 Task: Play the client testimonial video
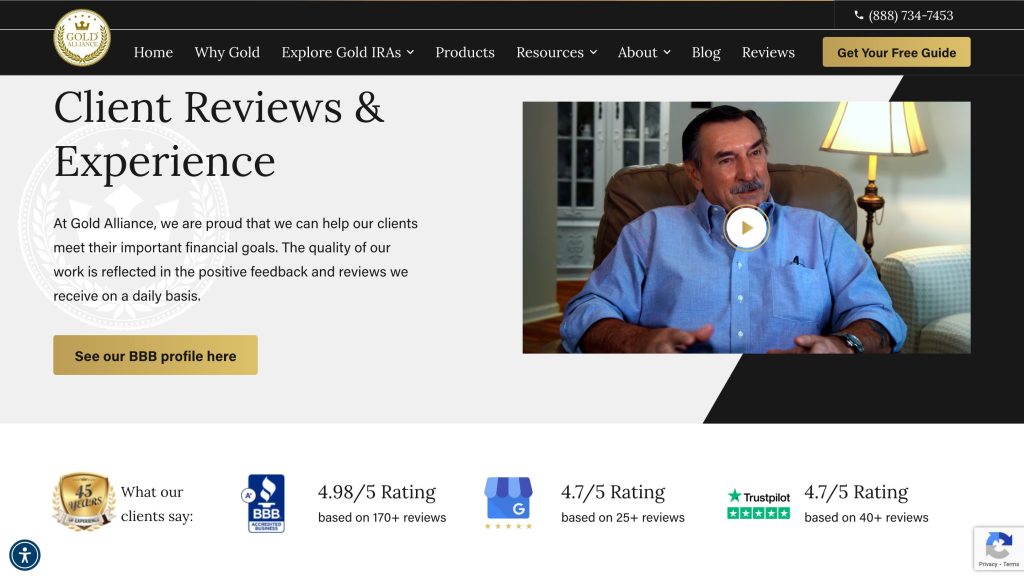pos(746,227)
